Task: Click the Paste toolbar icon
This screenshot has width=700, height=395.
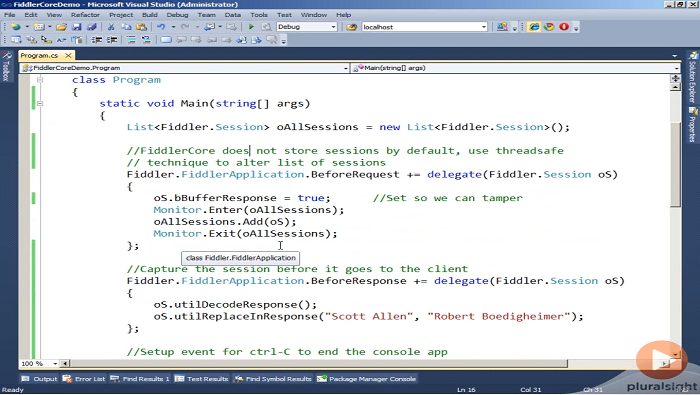Action: coord(142,27)
